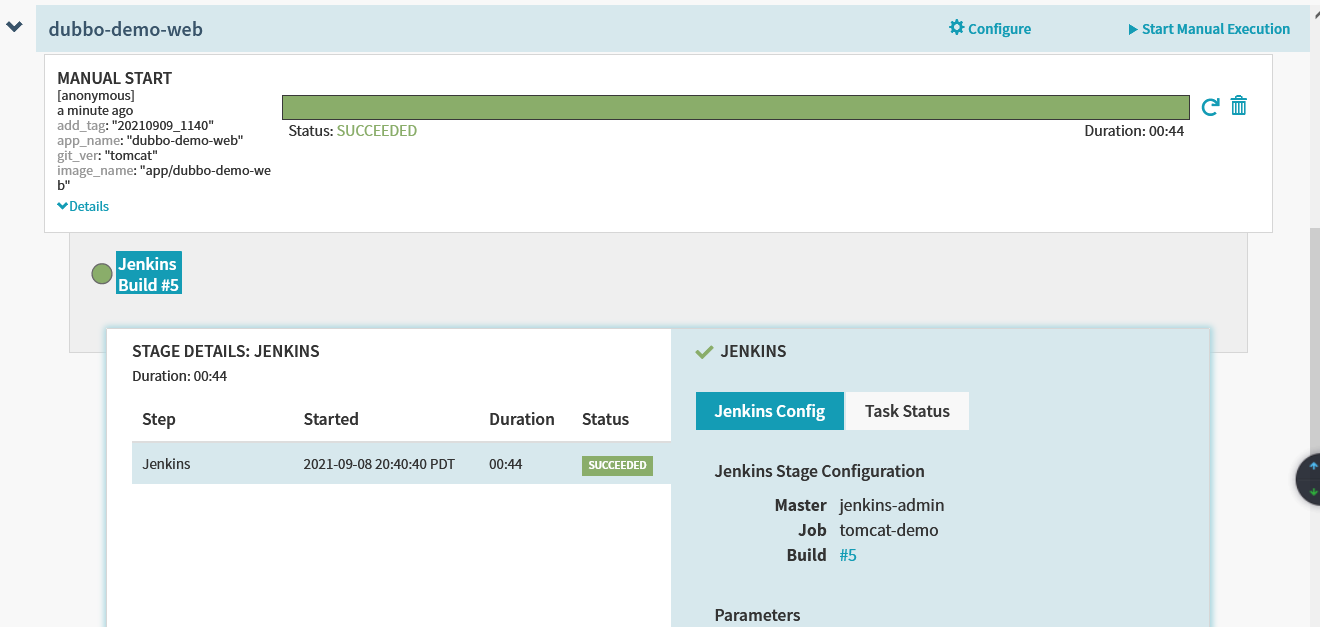Click the Start Manual Execution link text
This screenshot has width=1320, height=627.
(x=1215, y=29)
